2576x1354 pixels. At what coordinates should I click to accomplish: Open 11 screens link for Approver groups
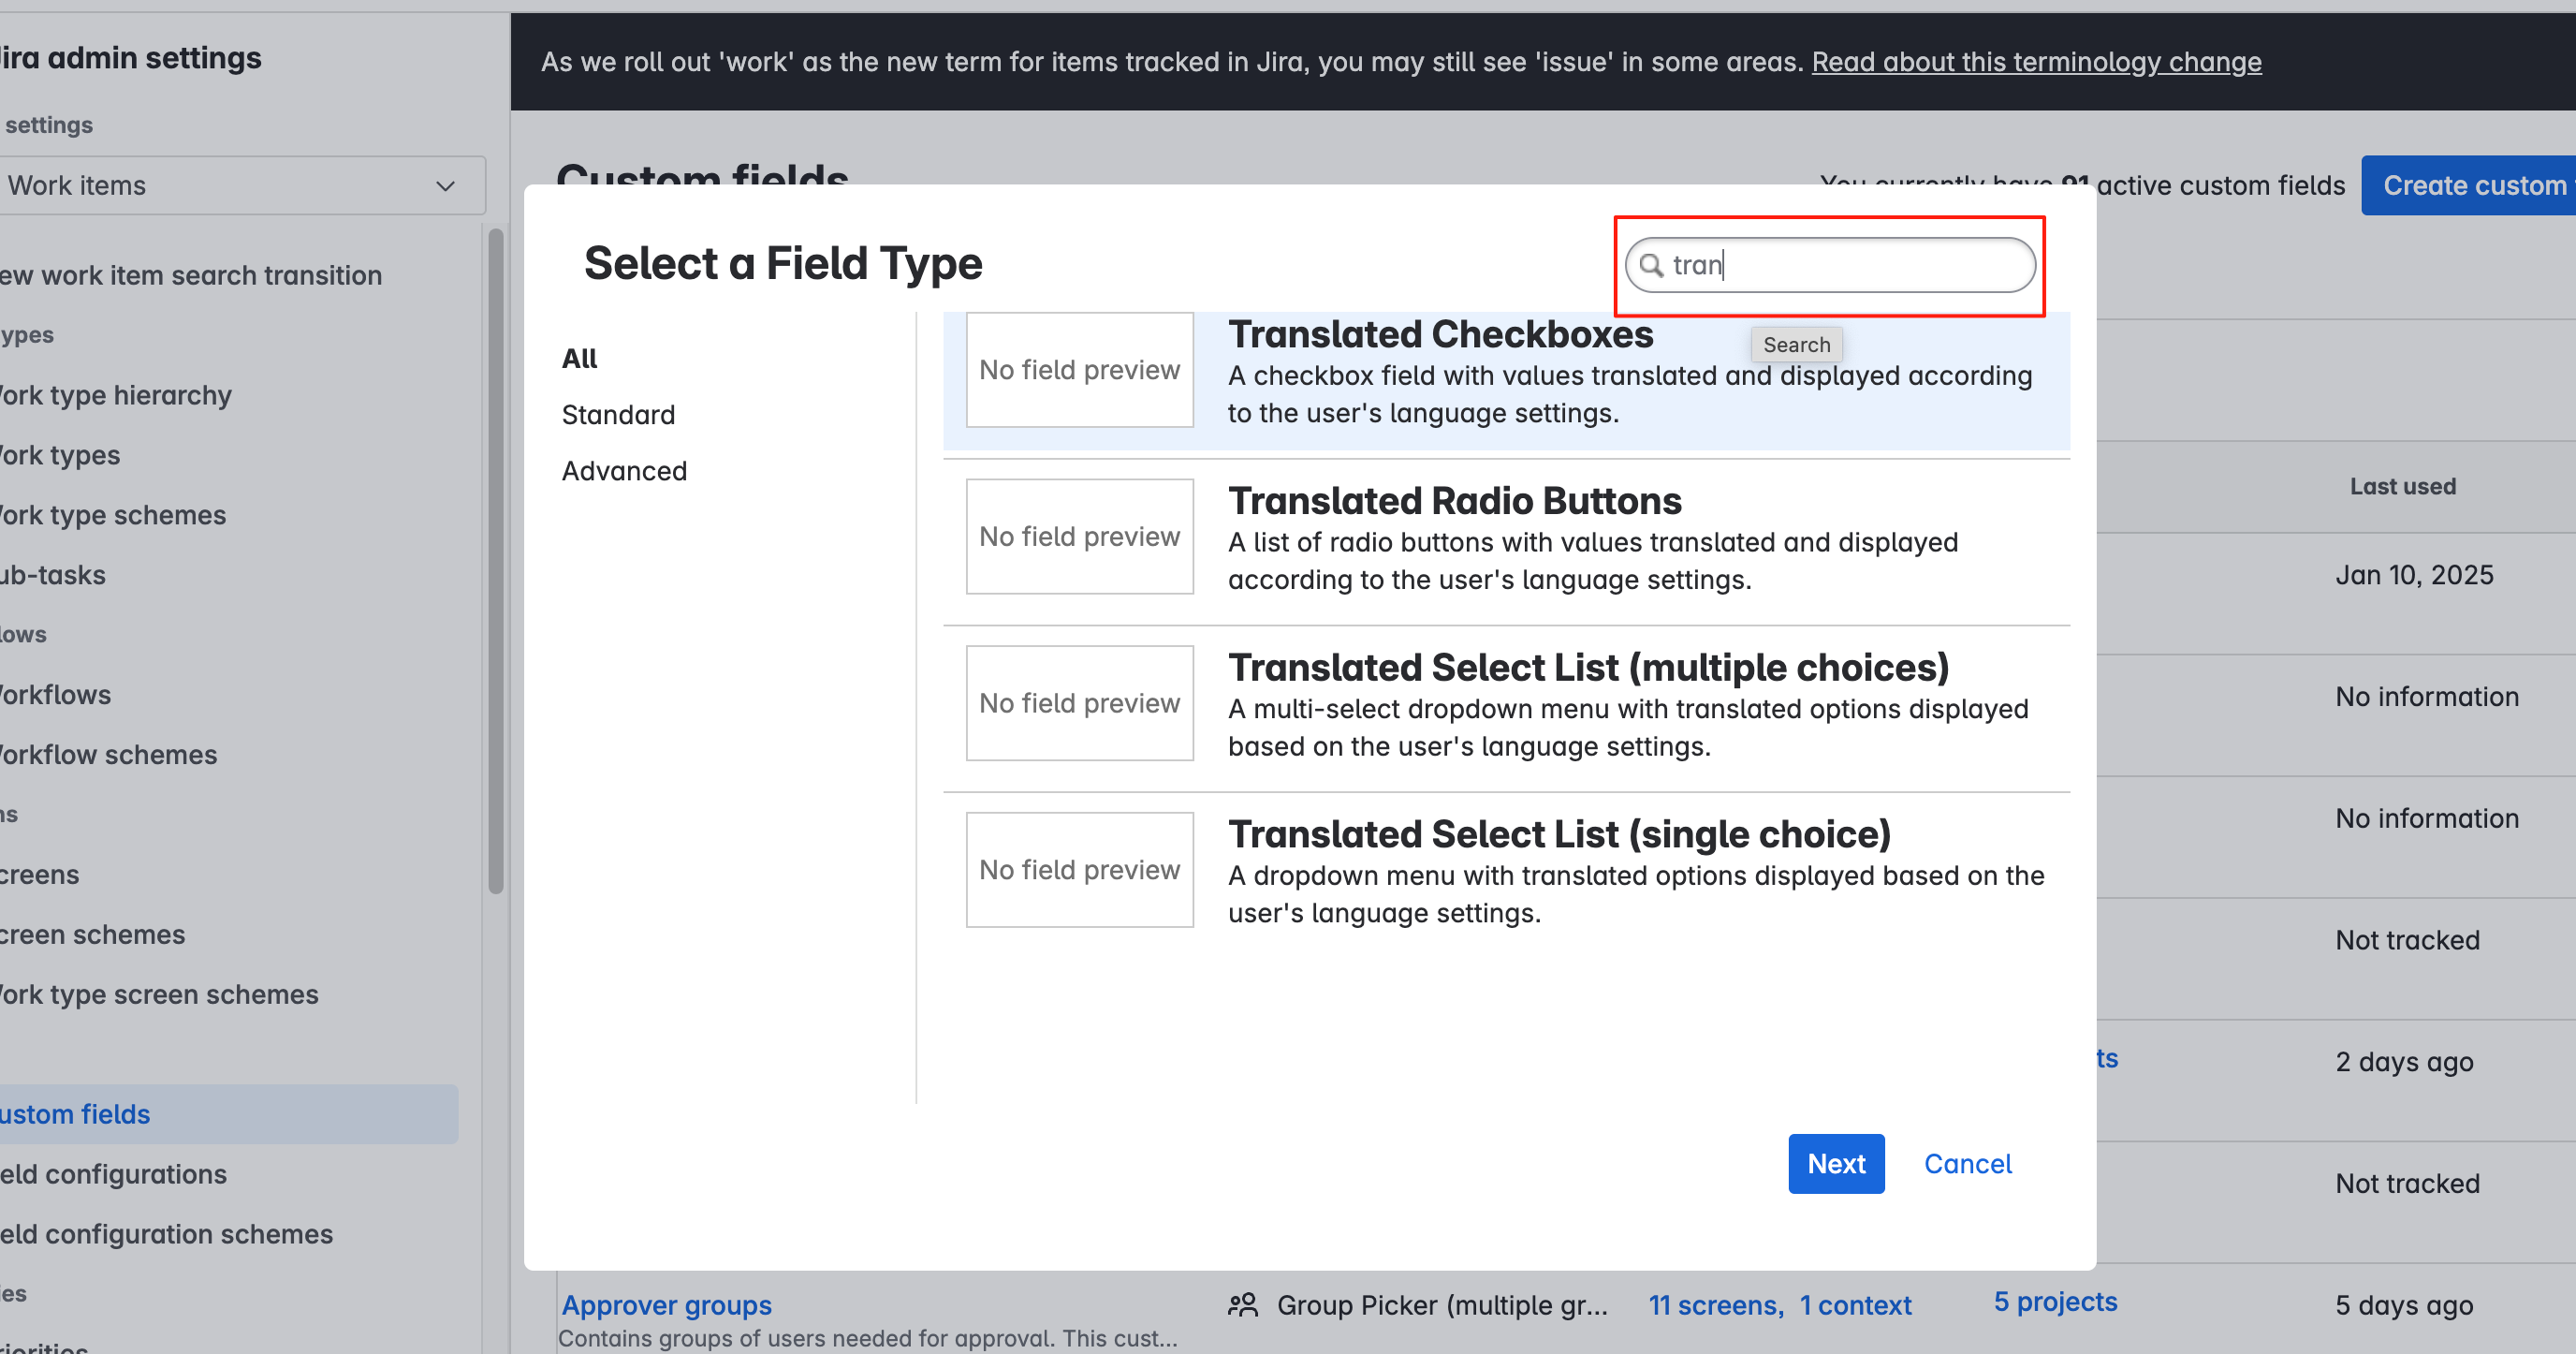[1715, 1305]
